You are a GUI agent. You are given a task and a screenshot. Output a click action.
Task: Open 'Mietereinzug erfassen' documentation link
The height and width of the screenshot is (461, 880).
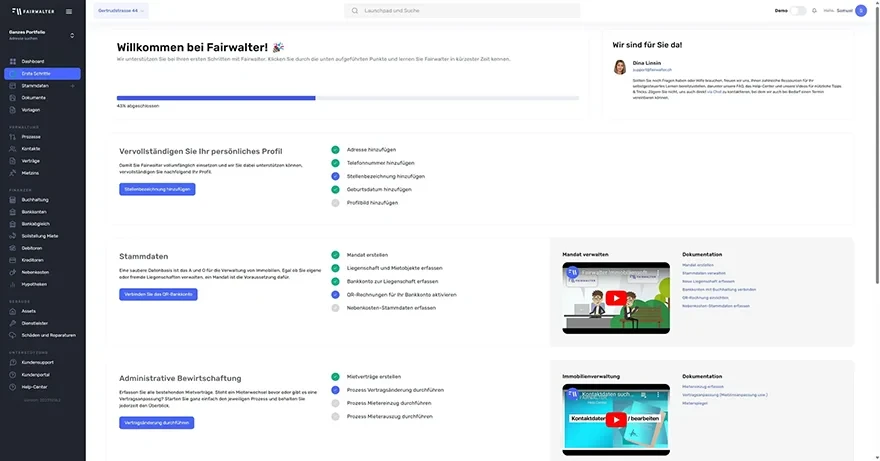(x=703, y=387)
